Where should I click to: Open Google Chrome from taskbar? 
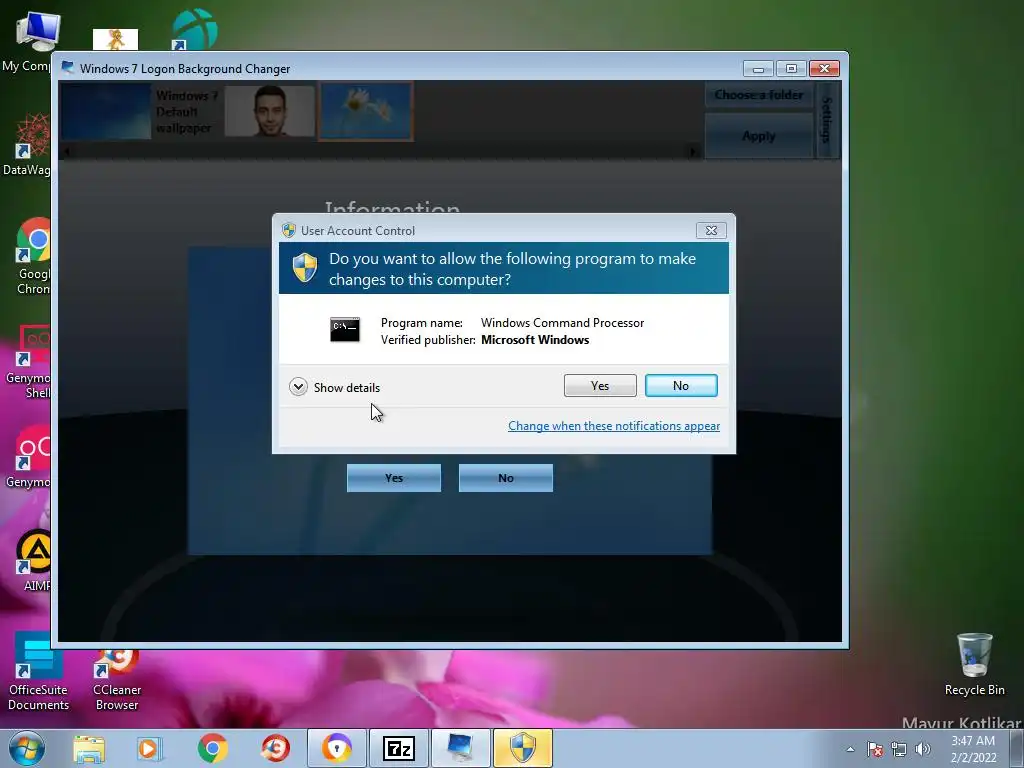[212, 748]
